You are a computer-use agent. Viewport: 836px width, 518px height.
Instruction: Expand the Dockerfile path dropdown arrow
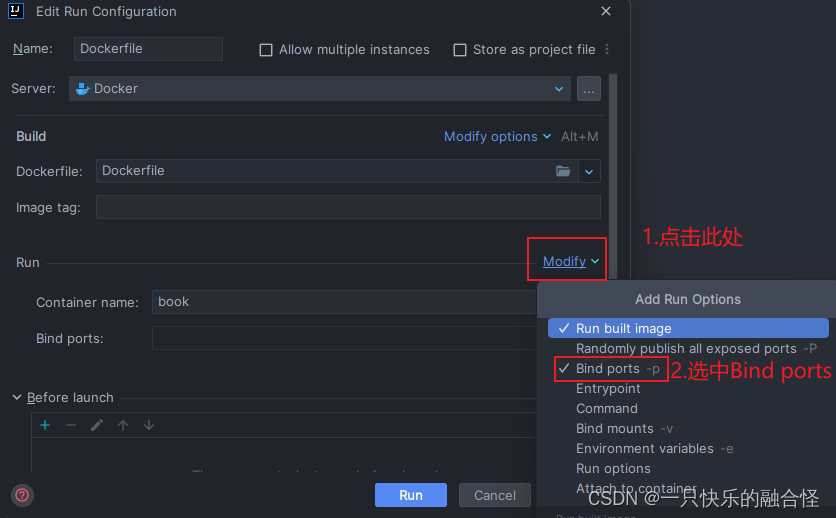[589, 172]
